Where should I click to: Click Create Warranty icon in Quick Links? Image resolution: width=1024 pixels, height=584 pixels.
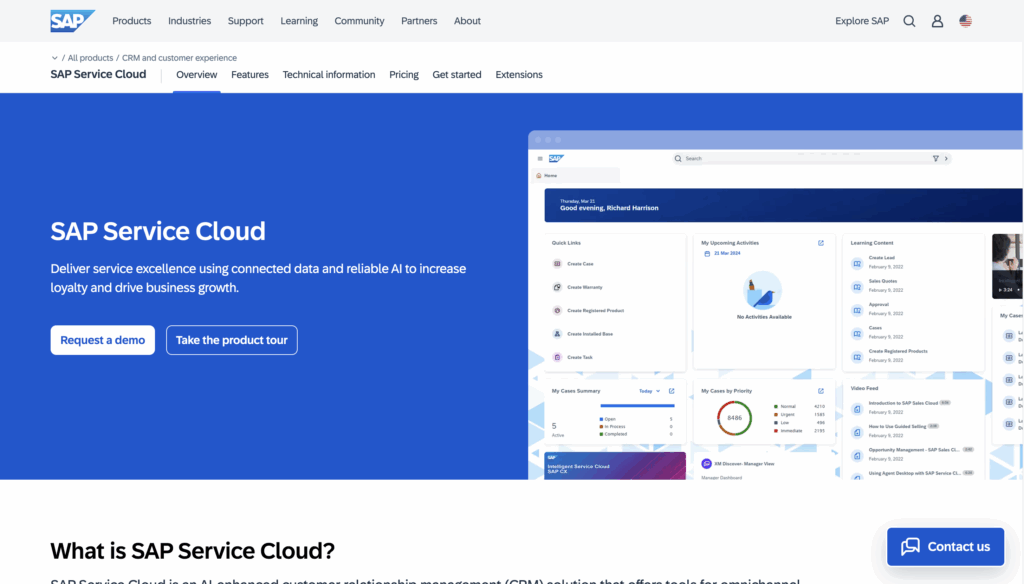click(x=557, y=287)
